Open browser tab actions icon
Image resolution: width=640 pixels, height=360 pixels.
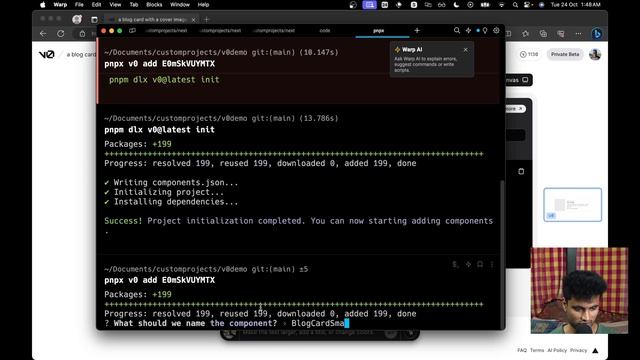pos(94,20)
